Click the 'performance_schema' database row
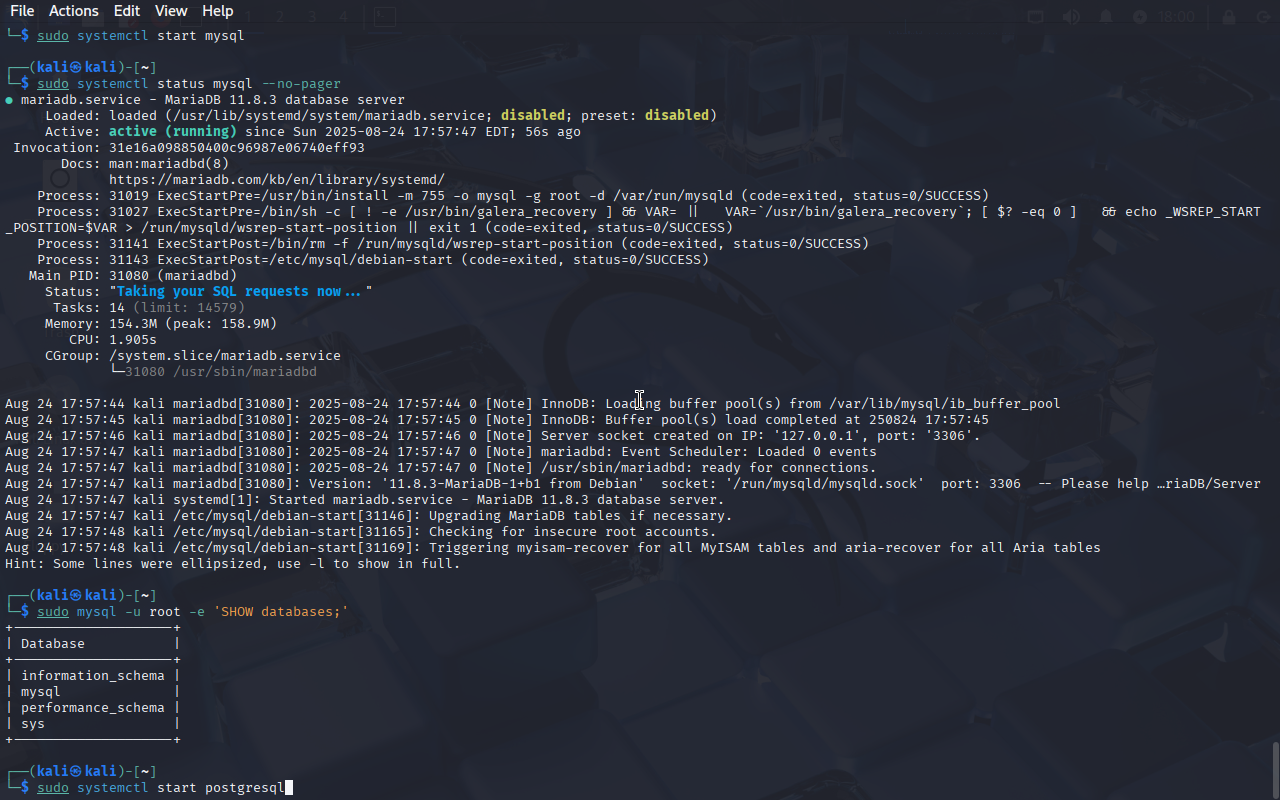The height and width of the screenshot is (800, 1280). [93, 708]
